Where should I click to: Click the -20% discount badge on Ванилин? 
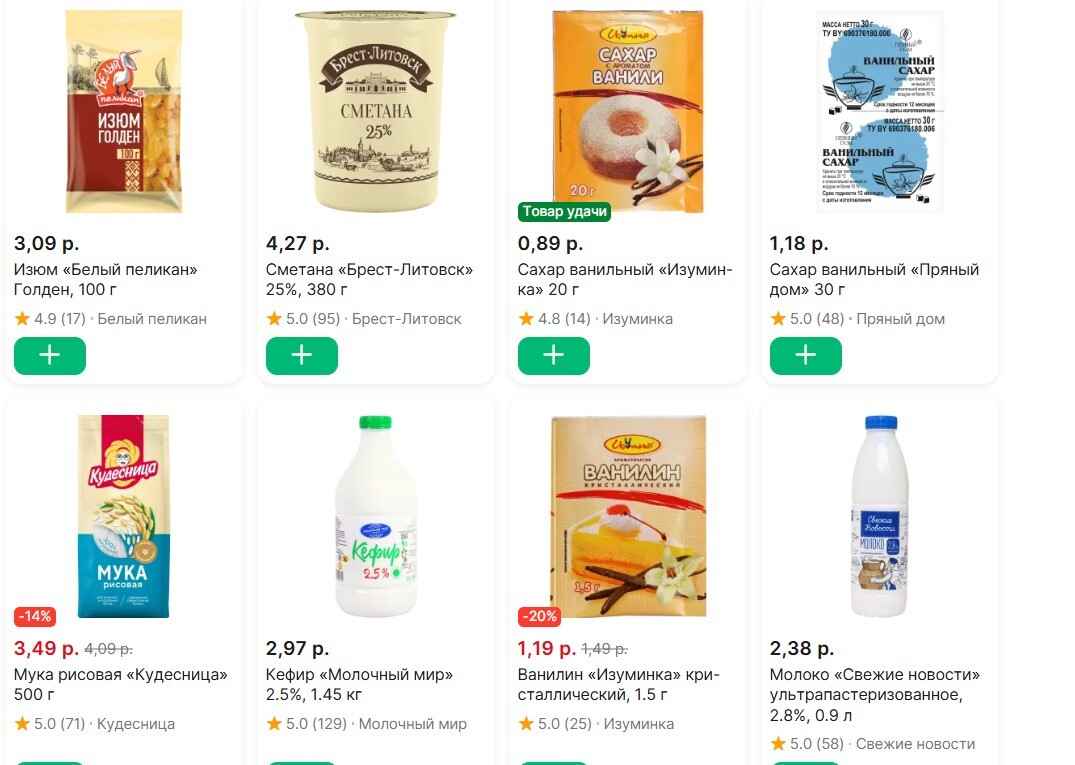coord(539,616)
